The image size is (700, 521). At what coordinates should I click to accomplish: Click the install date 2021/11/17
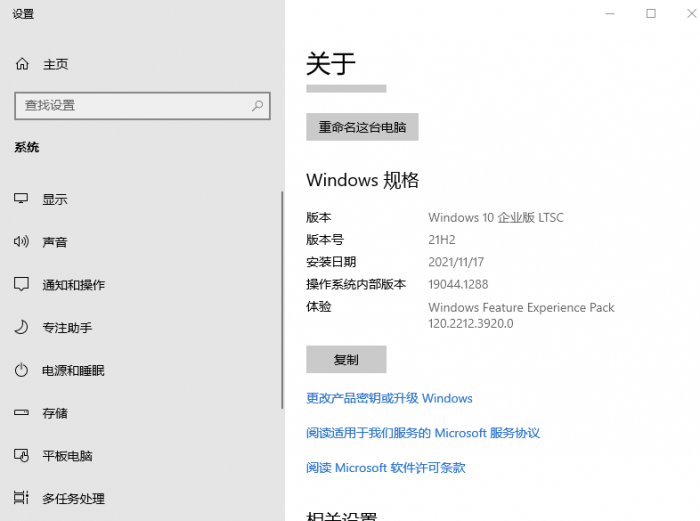coord(456,262)
